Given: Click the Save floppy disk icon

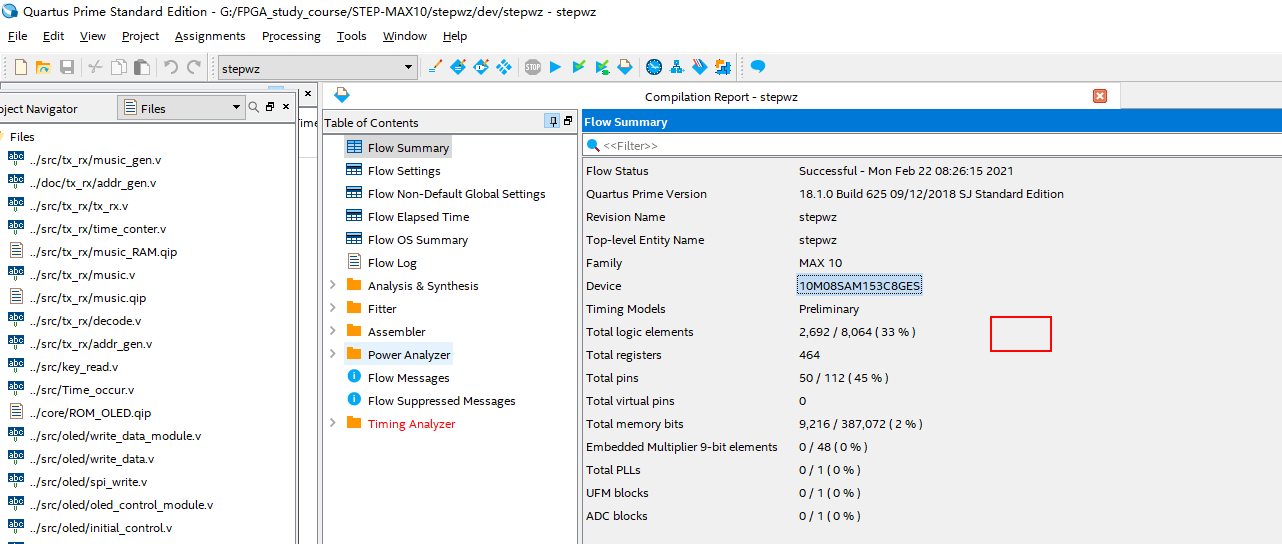Looking at the screenshot, I should click(67, 67).
